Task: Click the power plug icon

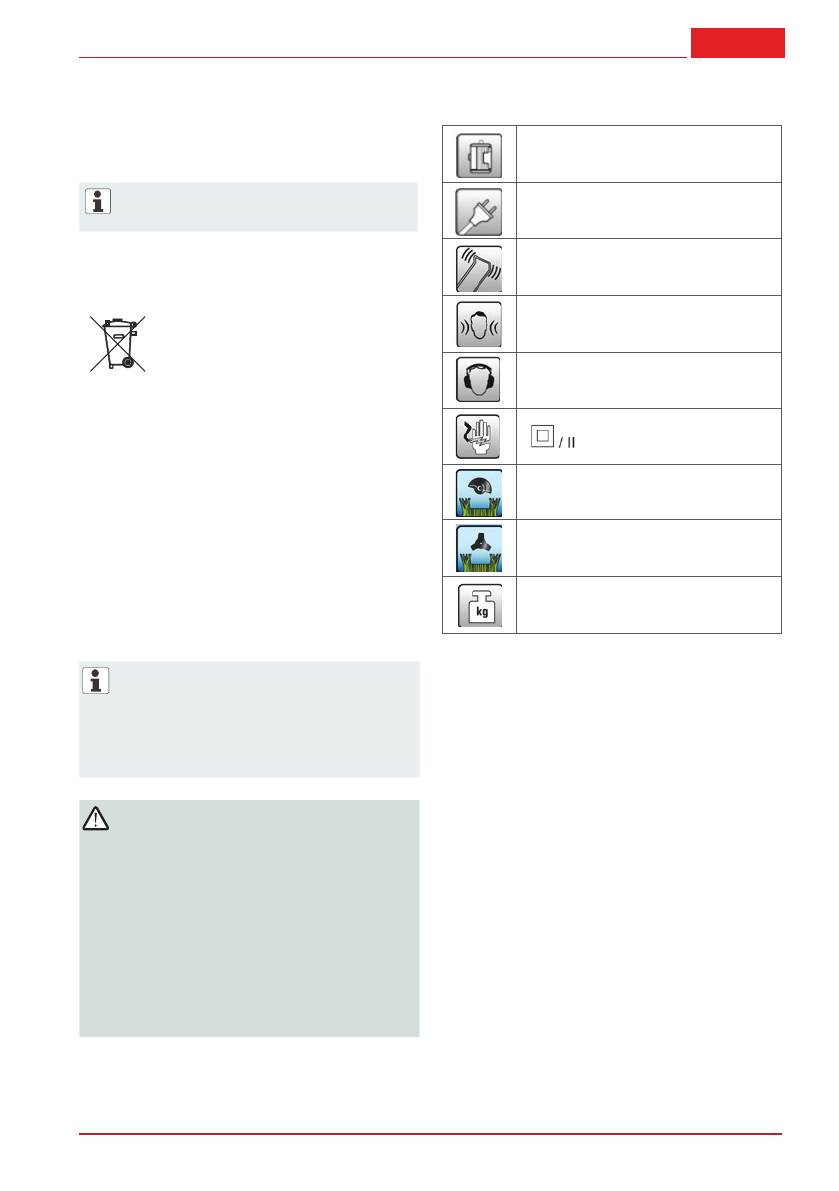Action: (479, 210)
